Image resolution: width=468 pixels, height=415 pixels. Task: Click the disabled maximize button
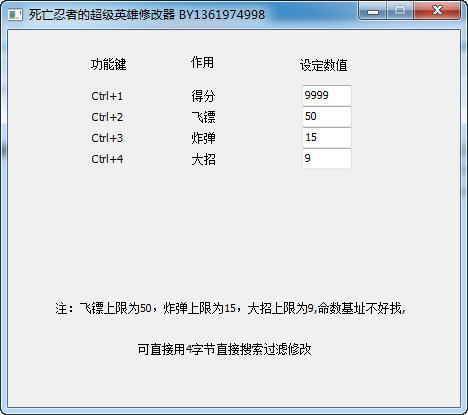pyautogui.click(x=400, y=11)
